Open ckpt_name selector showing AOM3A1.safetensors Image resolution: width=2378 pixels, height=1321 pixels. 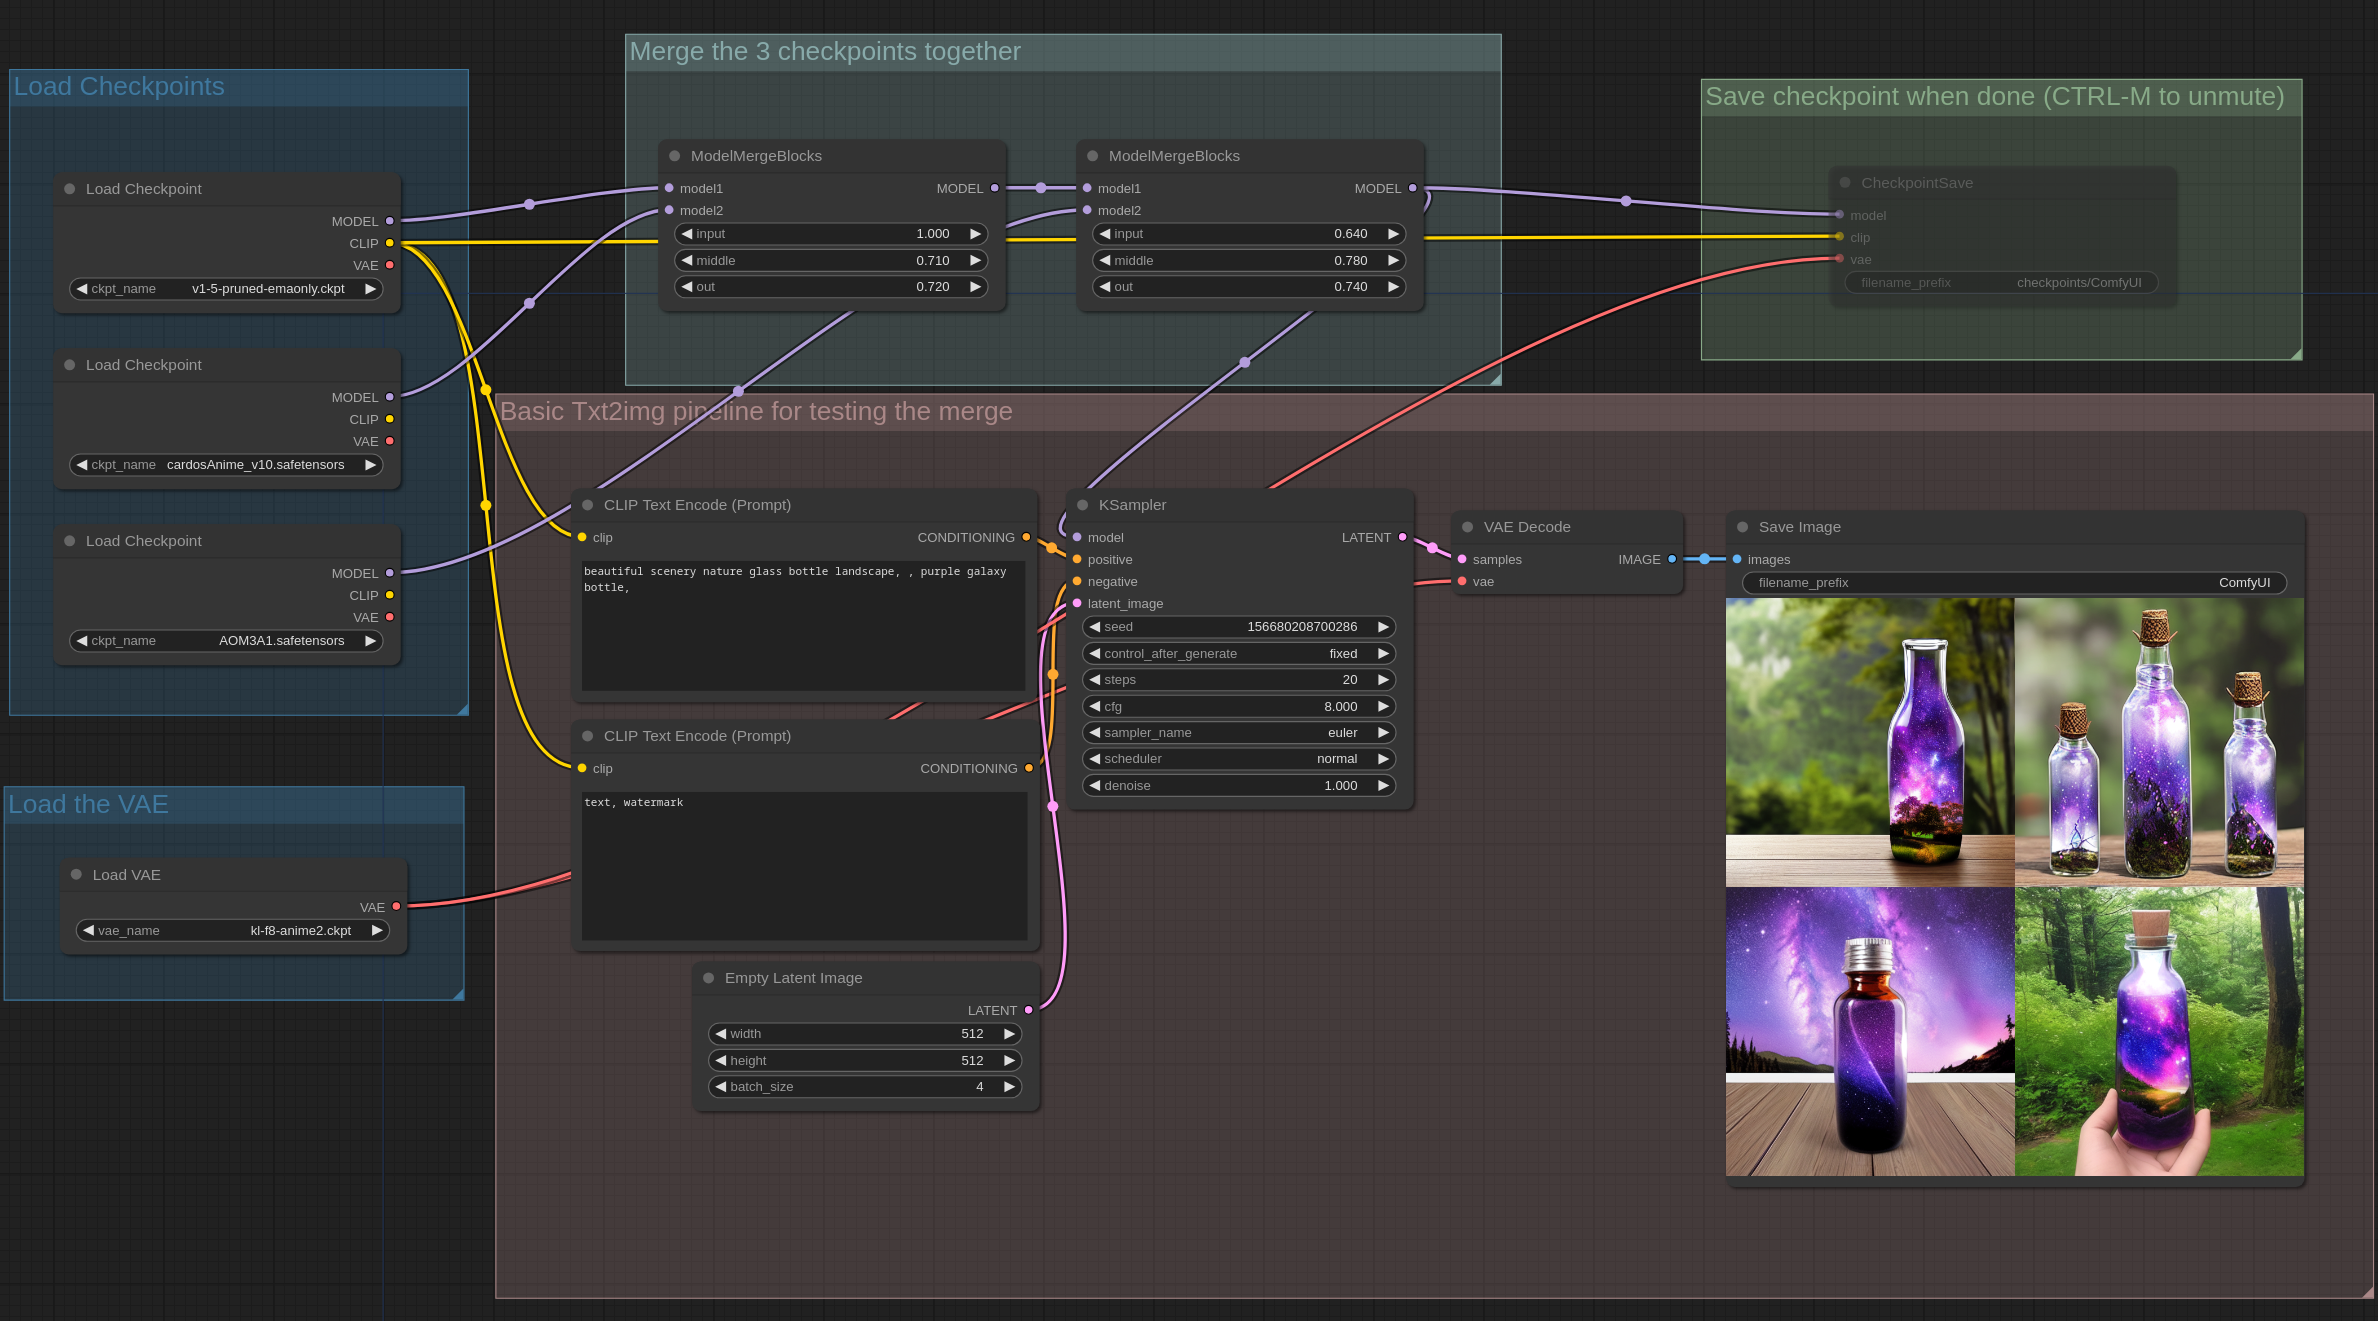pos(226,641)
